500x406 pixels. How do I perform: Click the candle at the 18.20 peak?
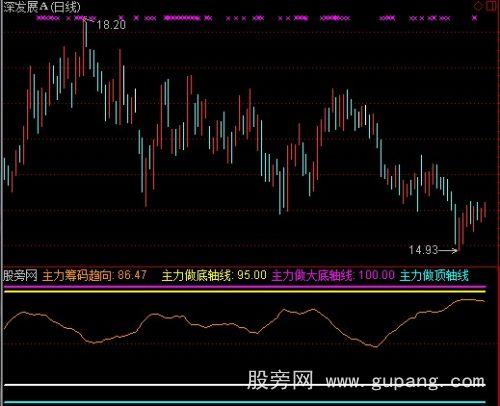(84, 43)
